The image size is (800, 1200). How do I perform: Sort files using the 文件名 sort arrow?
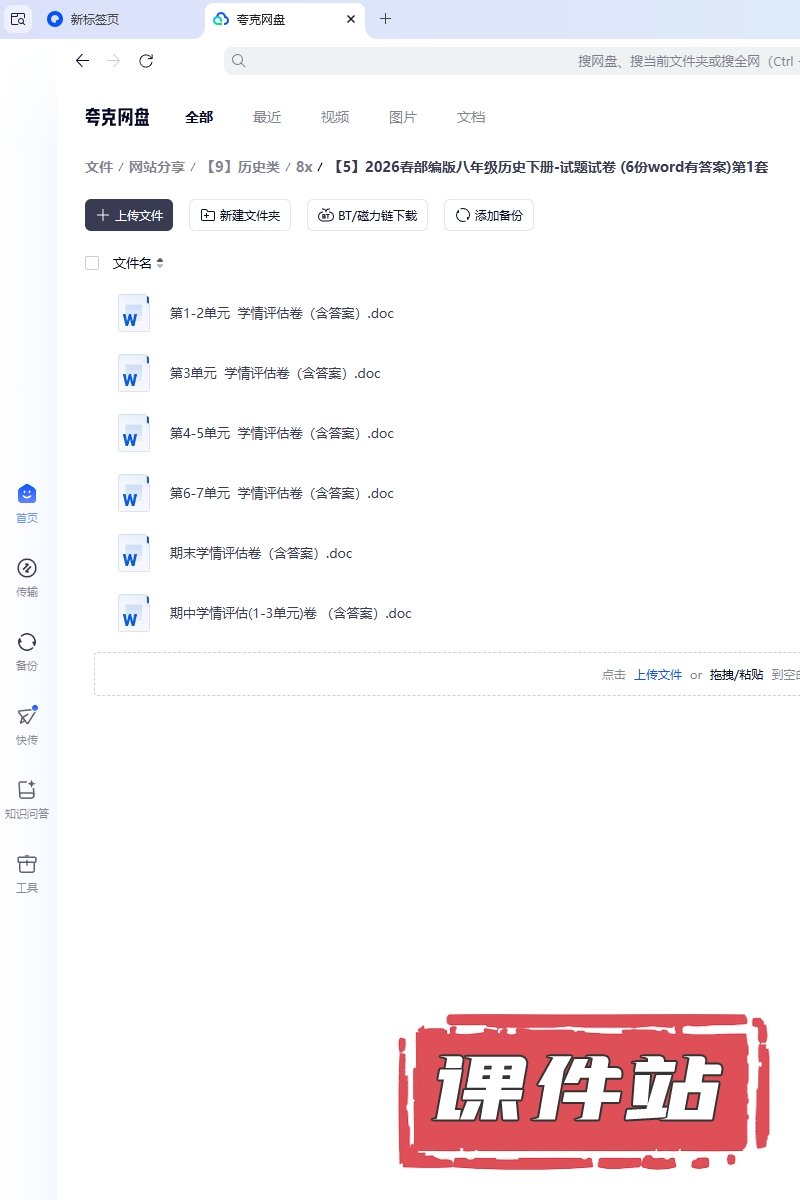160,263
